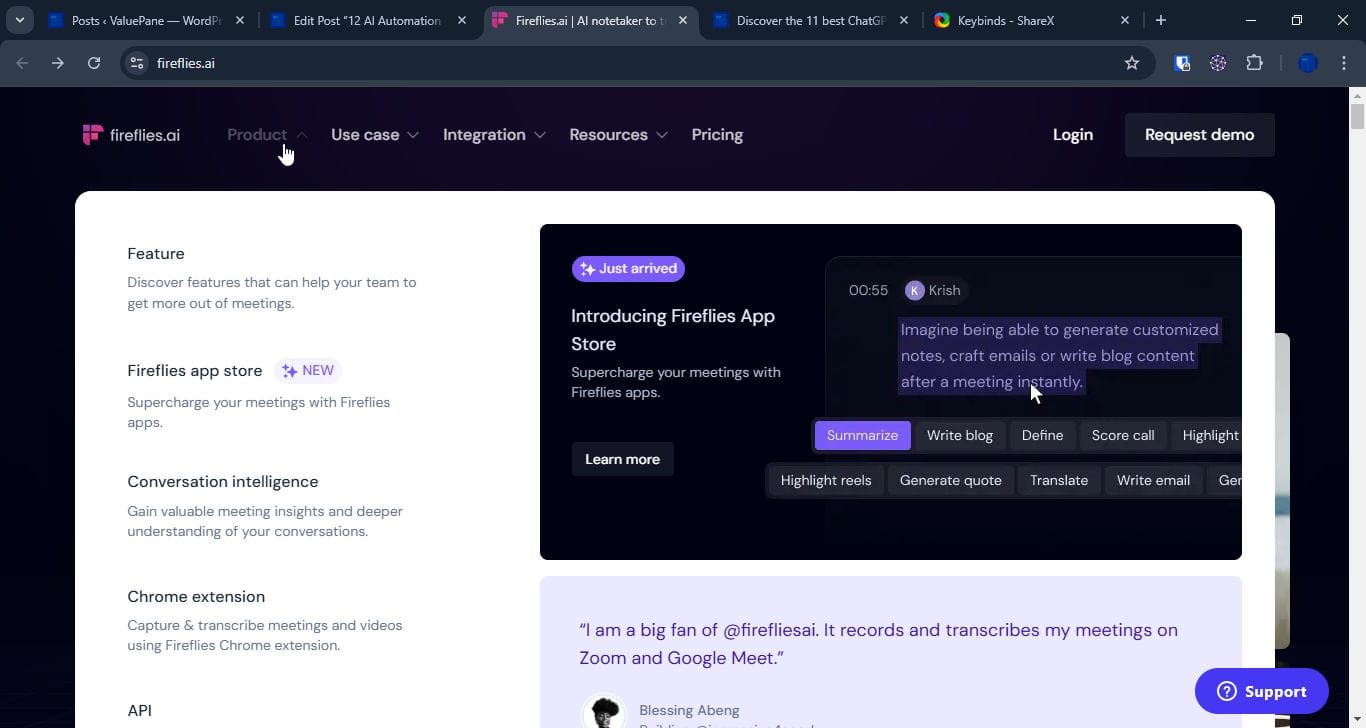Click the Define chip
Screen dimensions: 1366x728
pyautogui.click(x=1042, y=435)
